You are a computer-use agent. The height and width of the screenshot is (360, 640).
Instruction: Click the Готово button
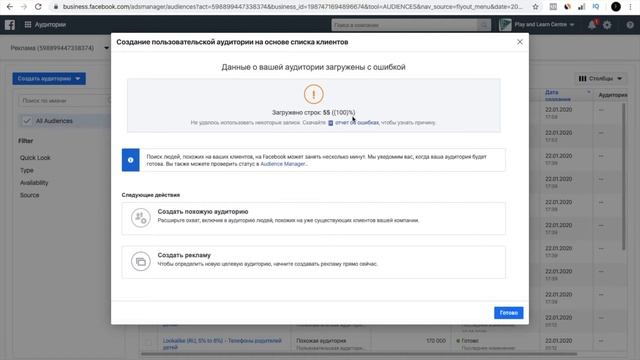(509, 313)
